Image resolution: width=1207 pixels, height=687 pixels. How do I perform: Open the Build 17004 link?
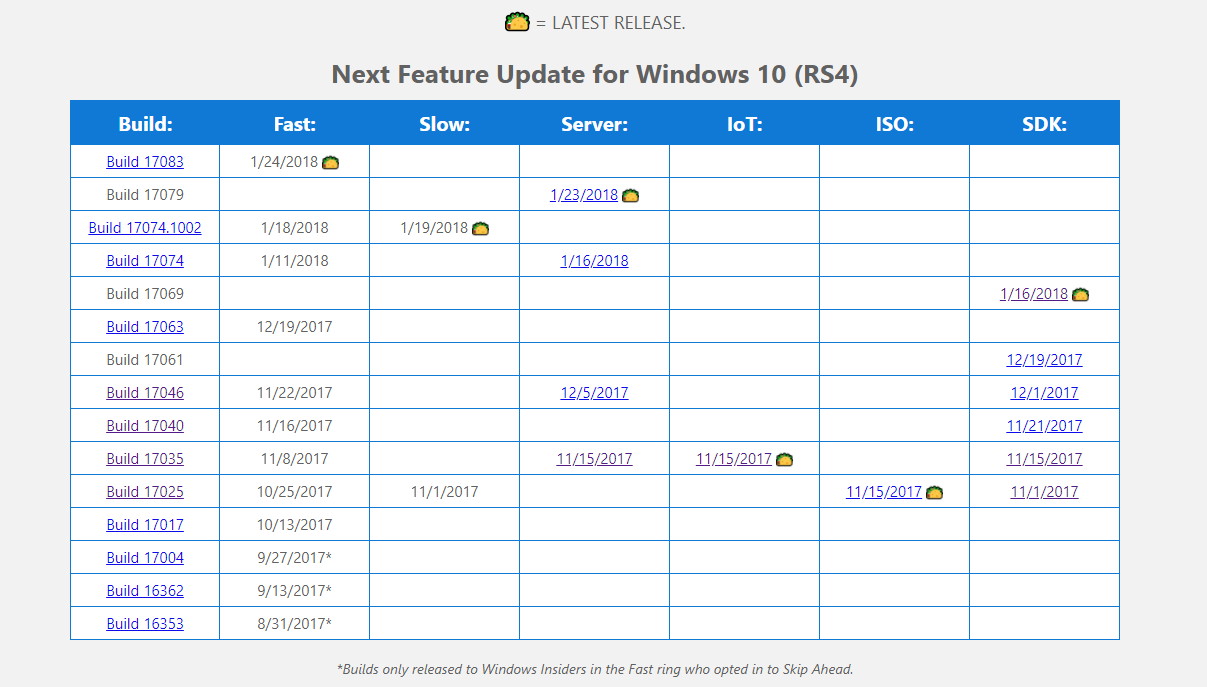point(145,558)
